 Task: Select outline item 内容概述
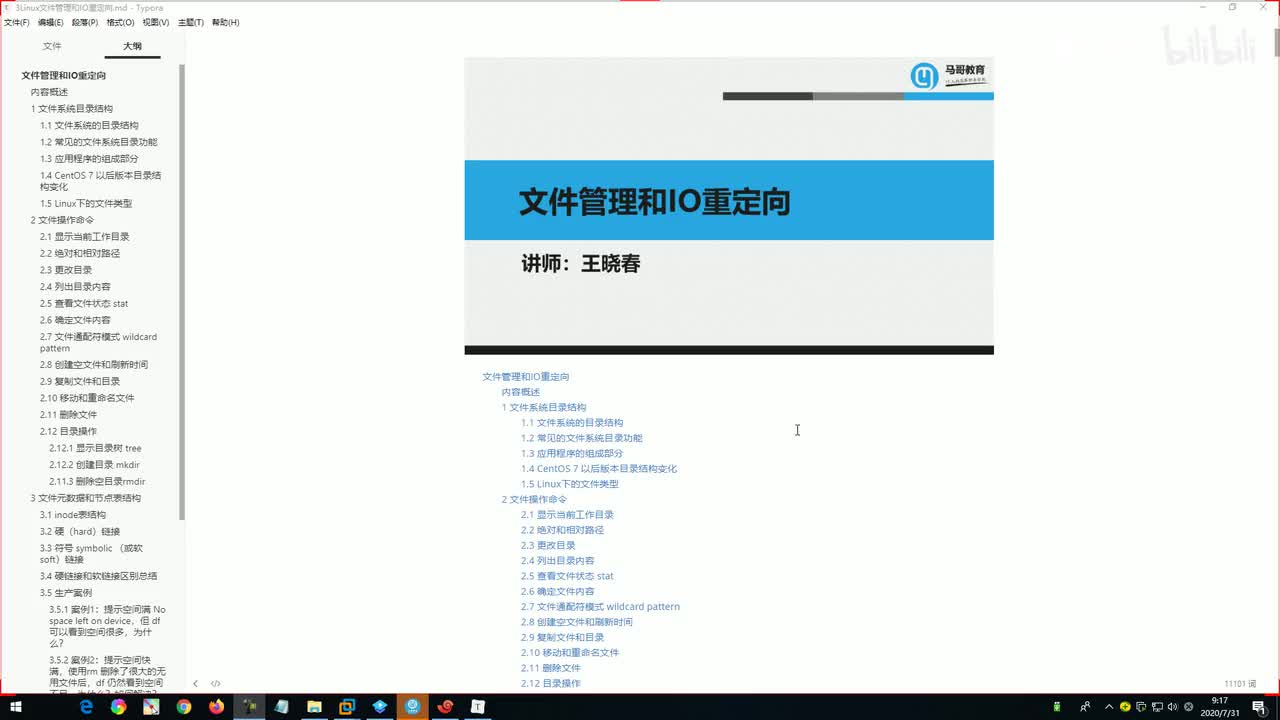pyautogui.click(x=49, y=92)
